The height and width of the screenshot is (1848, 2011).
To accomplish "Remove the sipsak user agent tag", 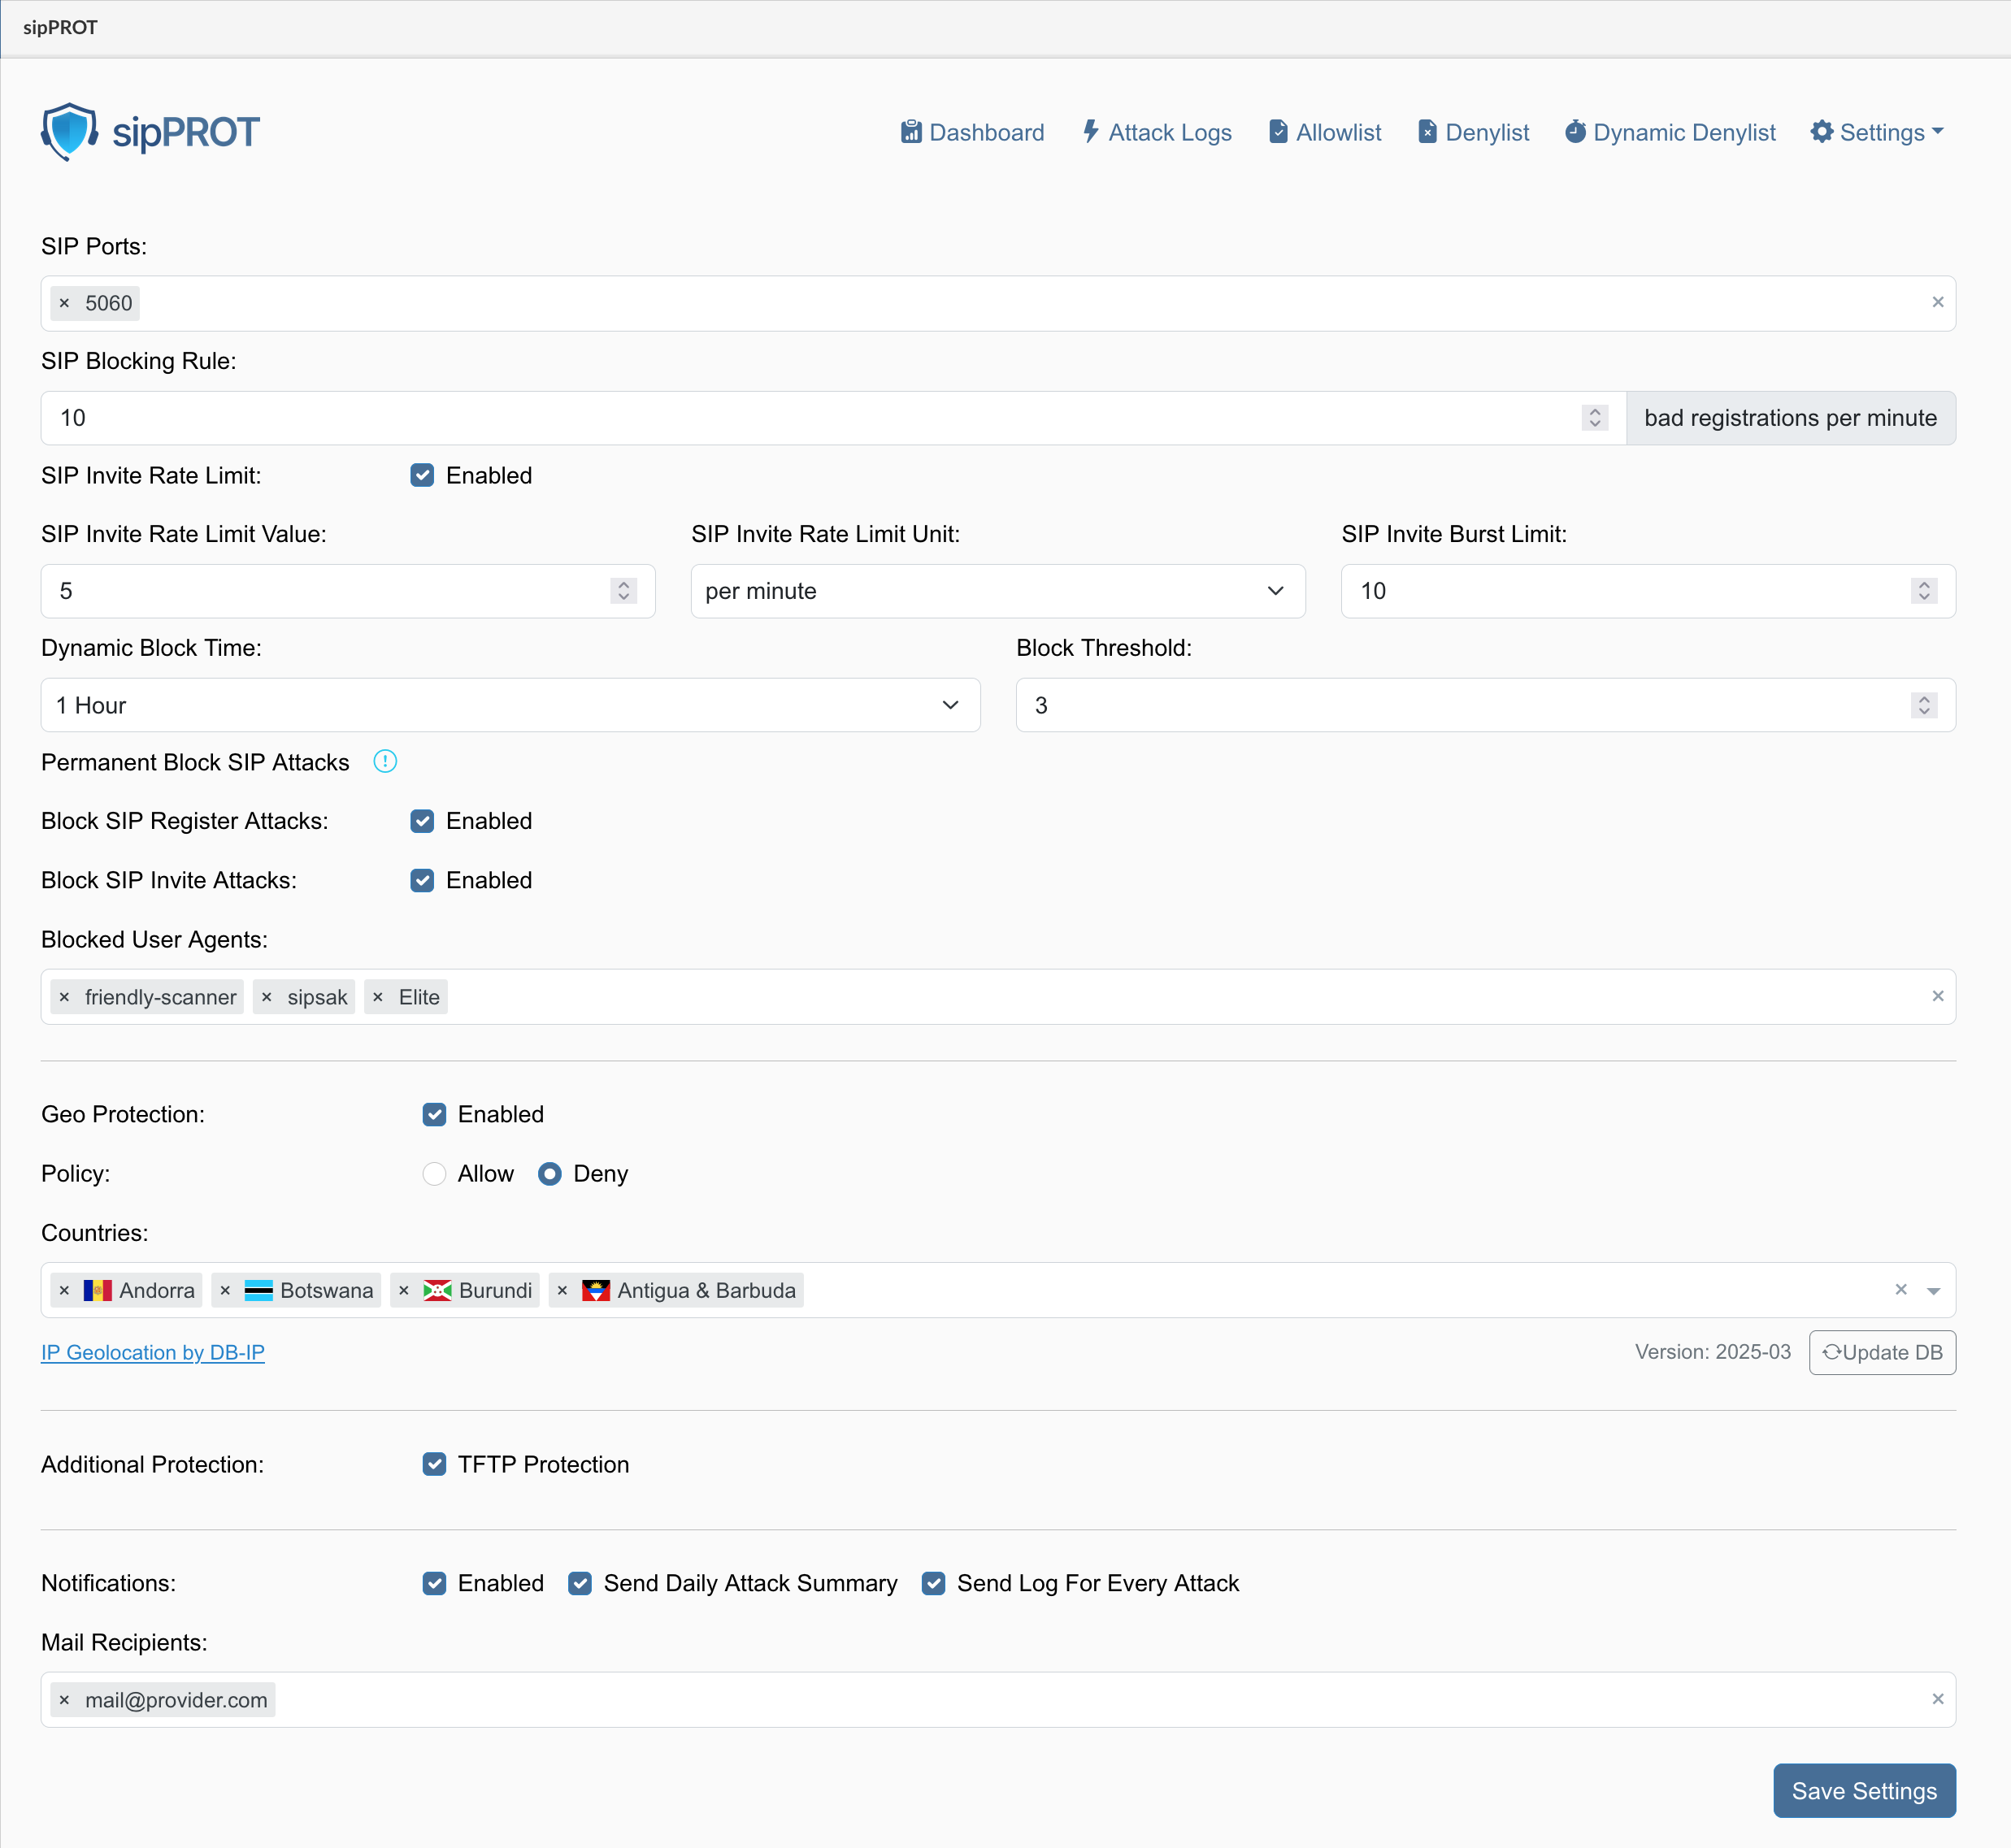I will [x=267, y=997].
